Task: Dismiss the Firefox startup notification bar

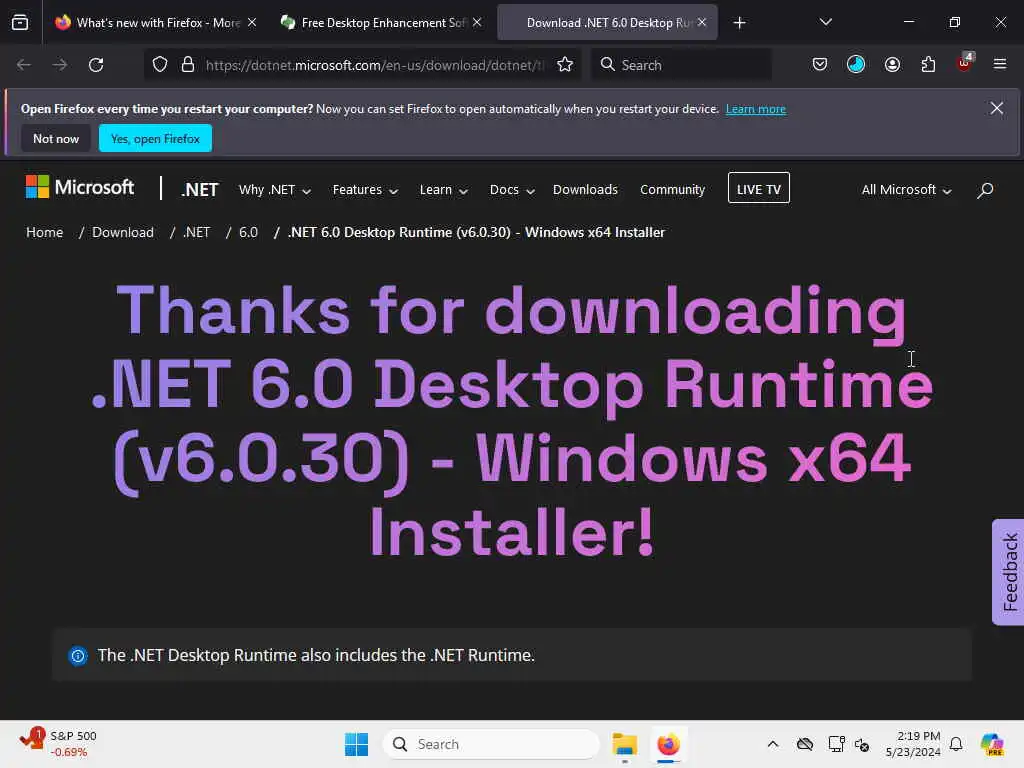Action: [997, 108]
